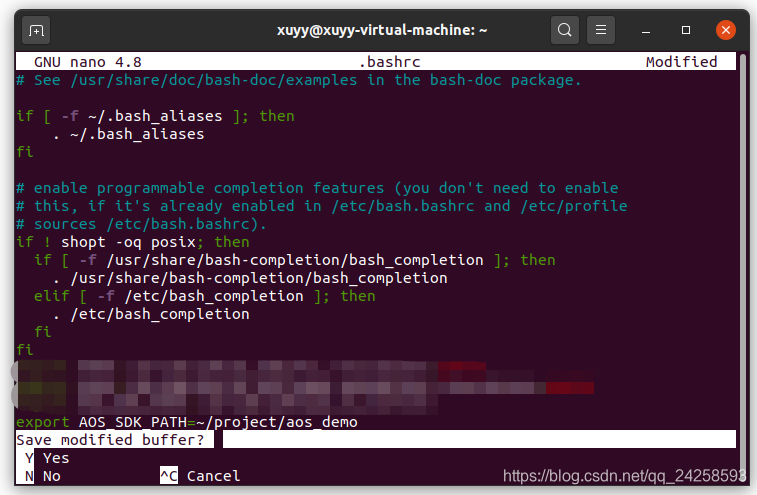
Task: Click the Modified status in nano header
Action: point(681,62)
